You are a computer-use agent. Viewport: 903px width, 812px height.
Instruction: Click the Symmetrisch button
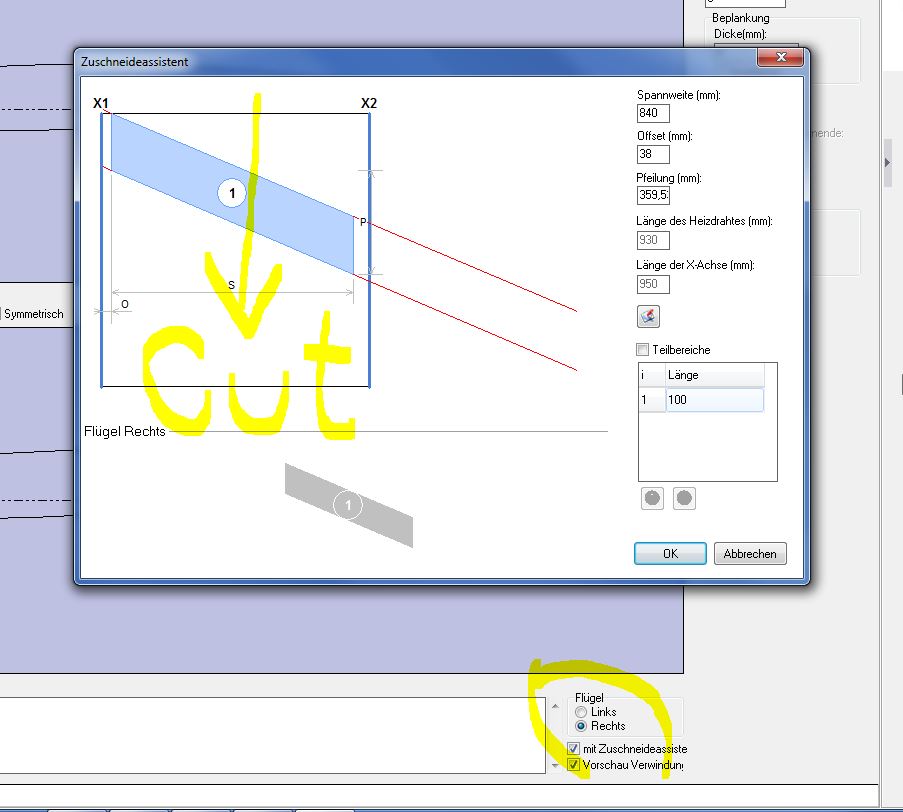(33, 314)
